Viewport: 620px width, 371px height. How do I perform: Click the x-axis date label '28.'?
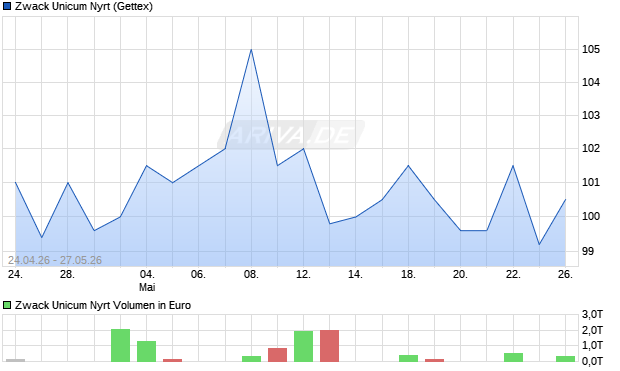67,274
